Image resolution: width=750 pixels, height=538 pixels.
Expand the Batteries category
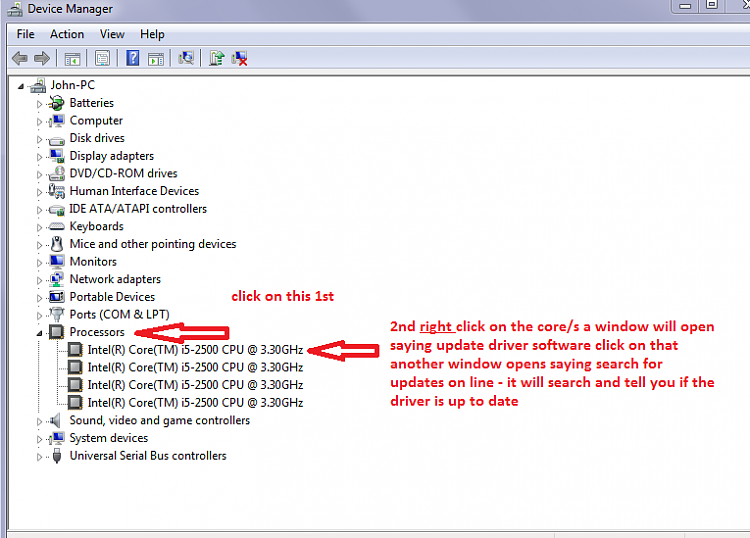click(39, 104)
